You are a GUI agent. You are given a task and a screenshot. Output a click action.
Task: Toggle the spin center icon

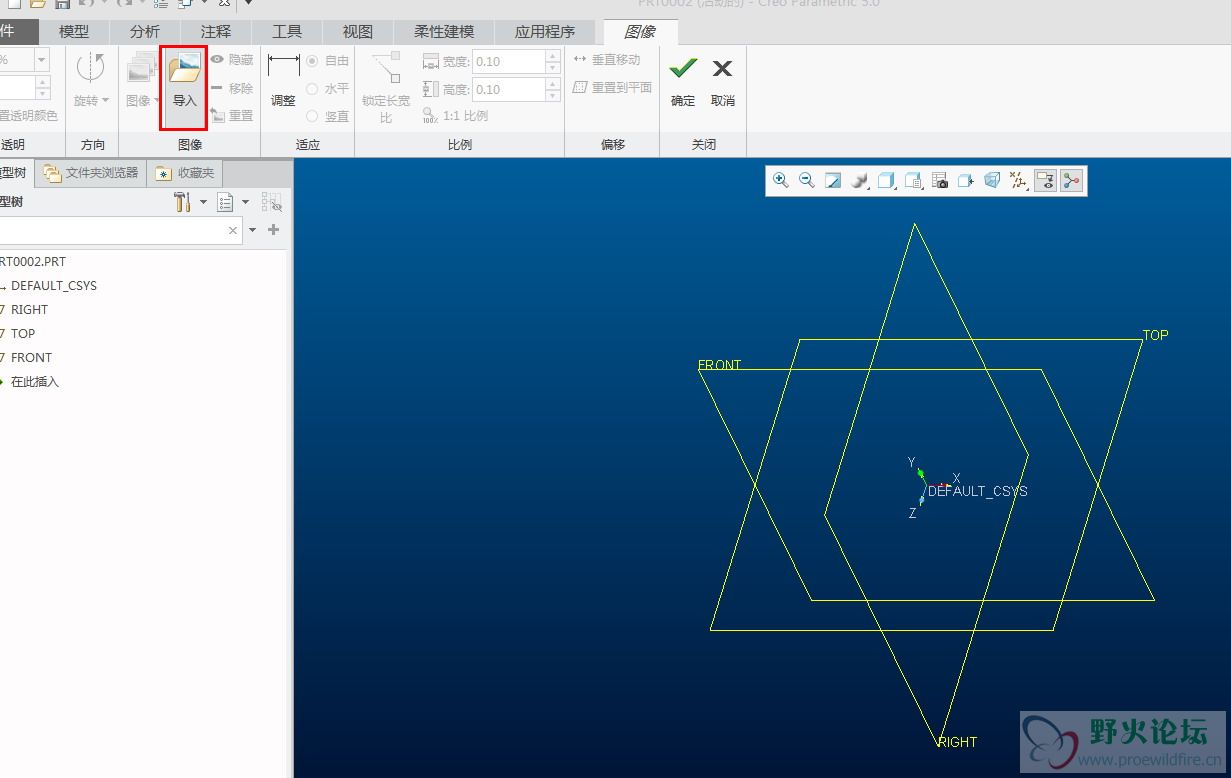tap(1072, 181)
